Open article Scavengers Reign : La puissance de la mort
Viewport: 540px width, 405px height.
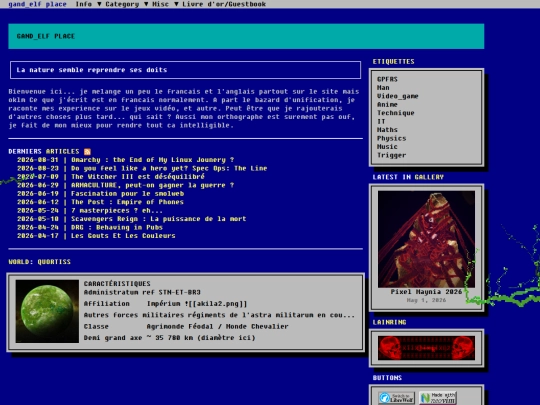(158, 219)
